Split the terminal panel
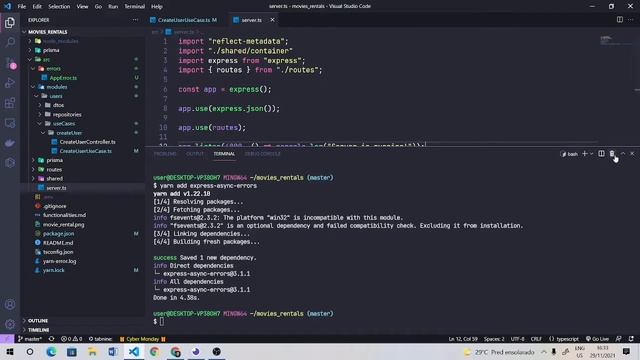The image size is (640, 360). click(601, 154)
